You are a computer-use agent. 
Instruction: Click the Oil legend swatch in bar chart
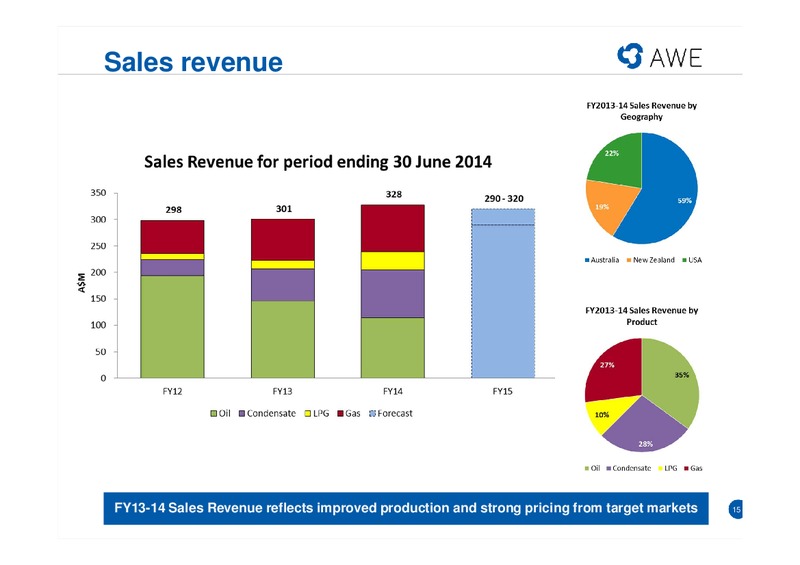[214, 413]
